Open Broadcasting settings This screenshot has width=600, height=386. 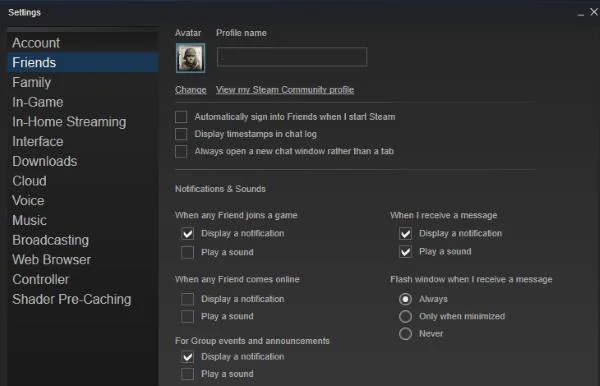(83, 240)
